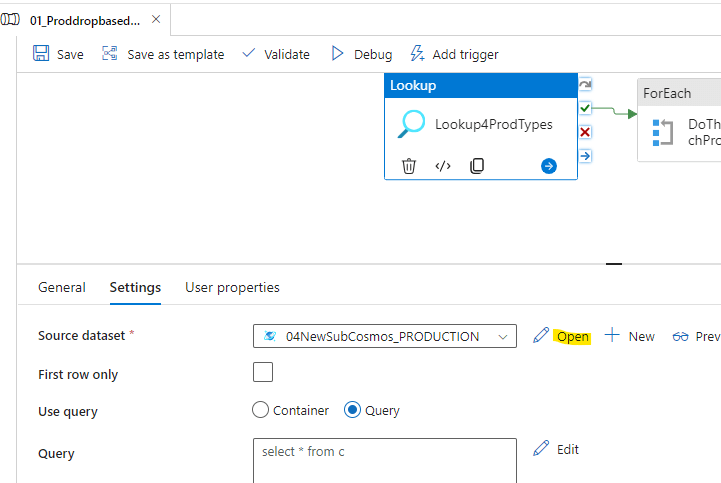This screenshot has height=483, width=721.
Task: Click blue arrow to add activity output
Action: click(x=549, y=166)
